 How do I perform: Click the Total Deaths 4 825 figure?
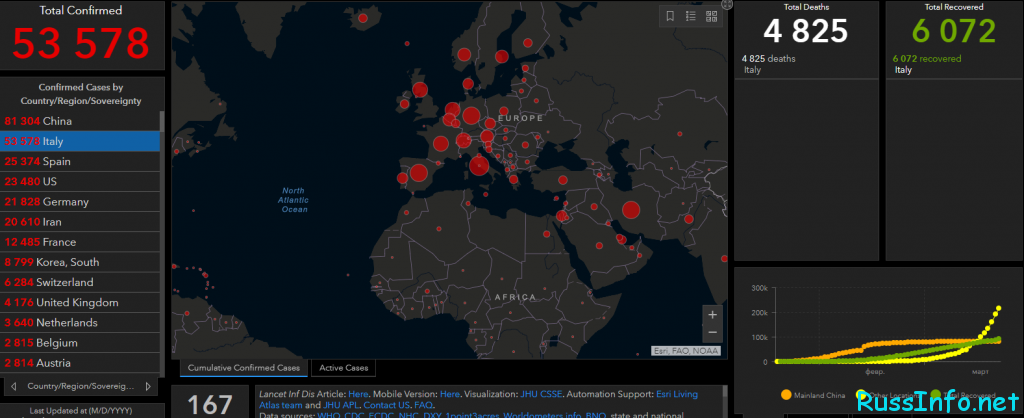pos(805,31)
